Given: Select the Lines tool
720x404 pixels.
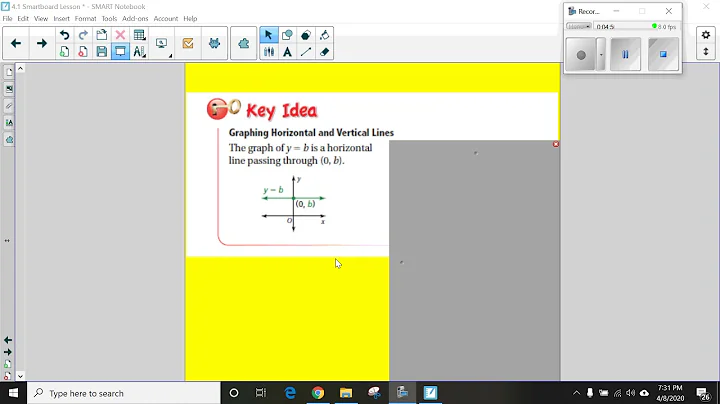Looking at the screenshot, I should [x=306, y=51].
